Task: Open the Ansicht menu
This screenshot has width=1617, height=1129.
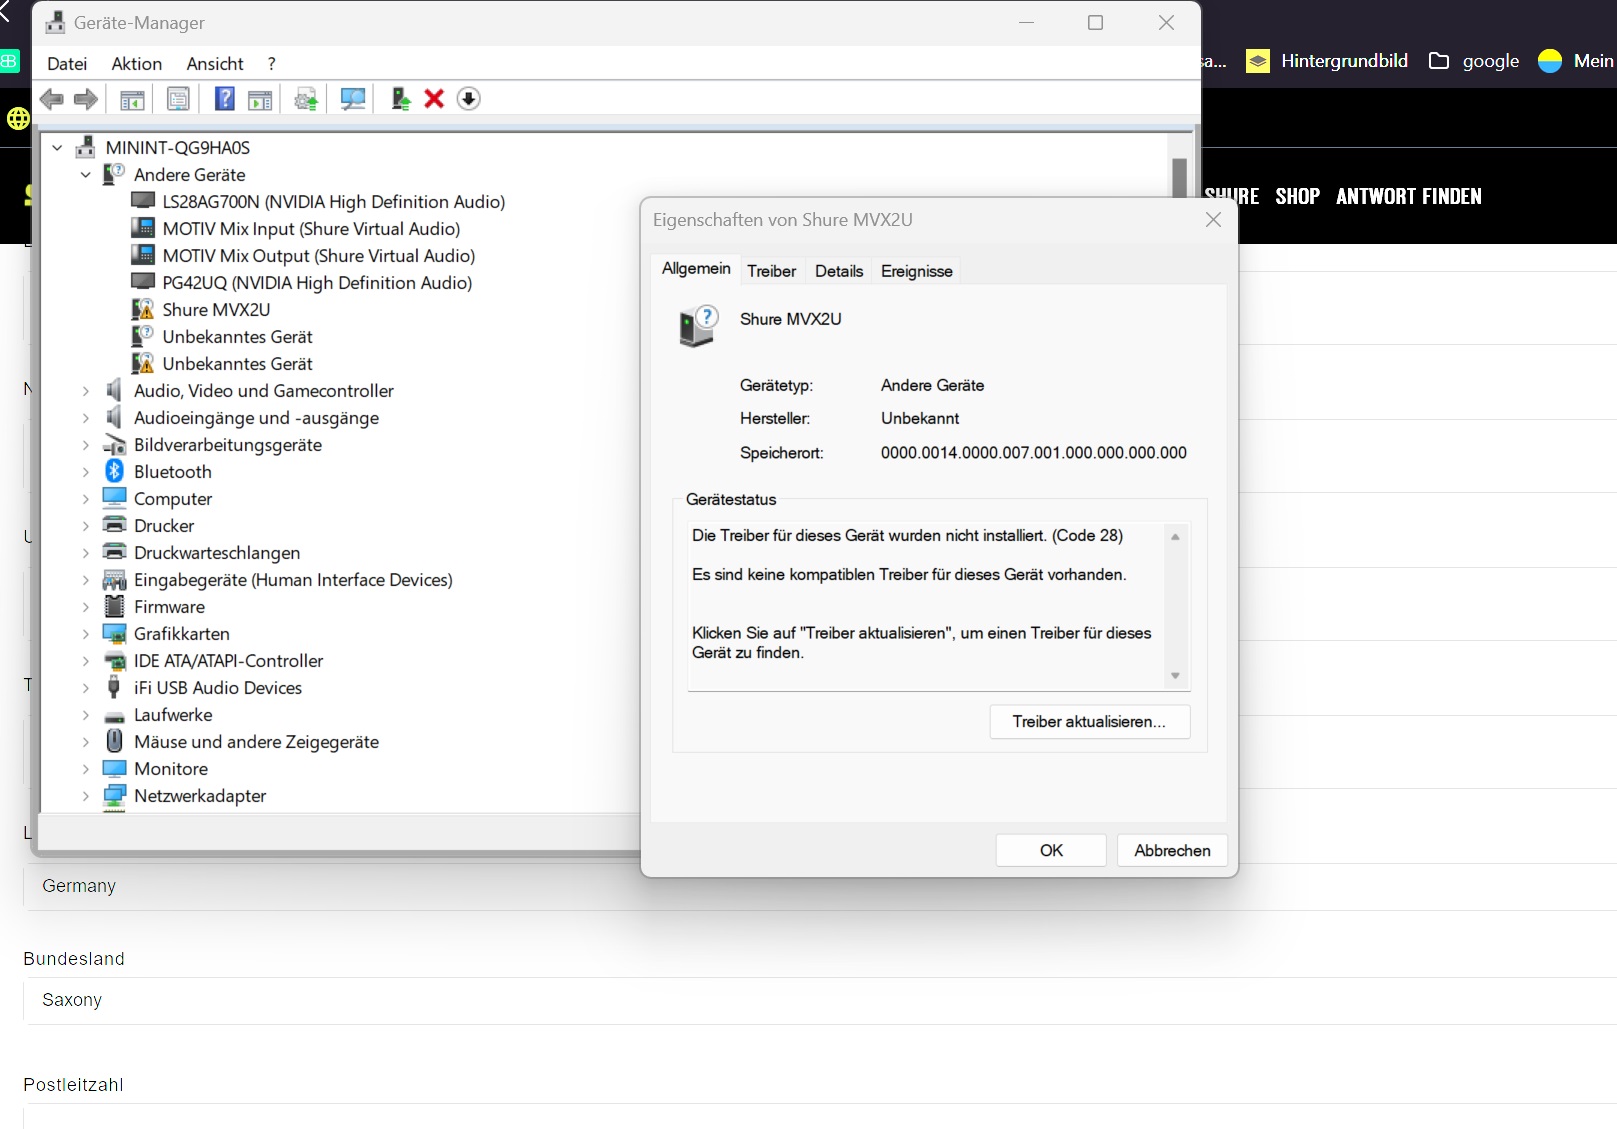Action: tap(215, 64)
